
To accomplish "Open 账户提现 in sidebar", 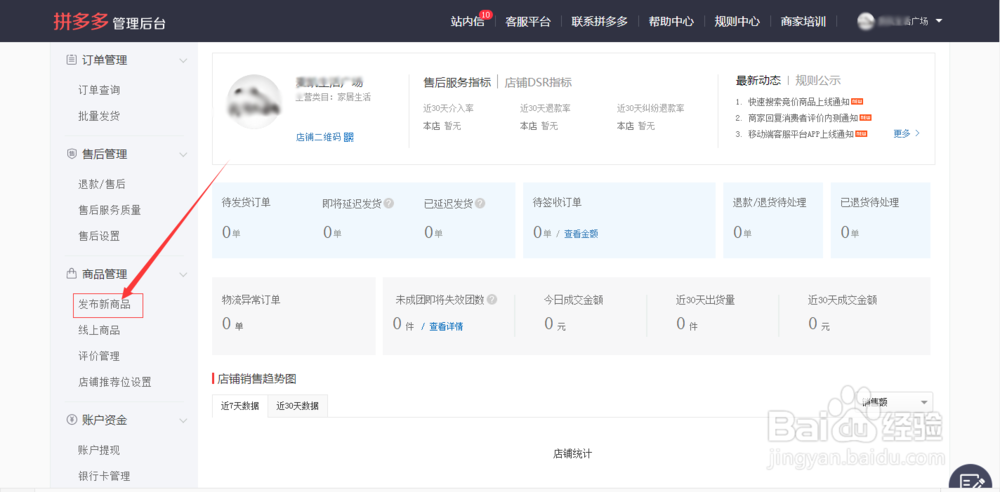I will 99,450.
